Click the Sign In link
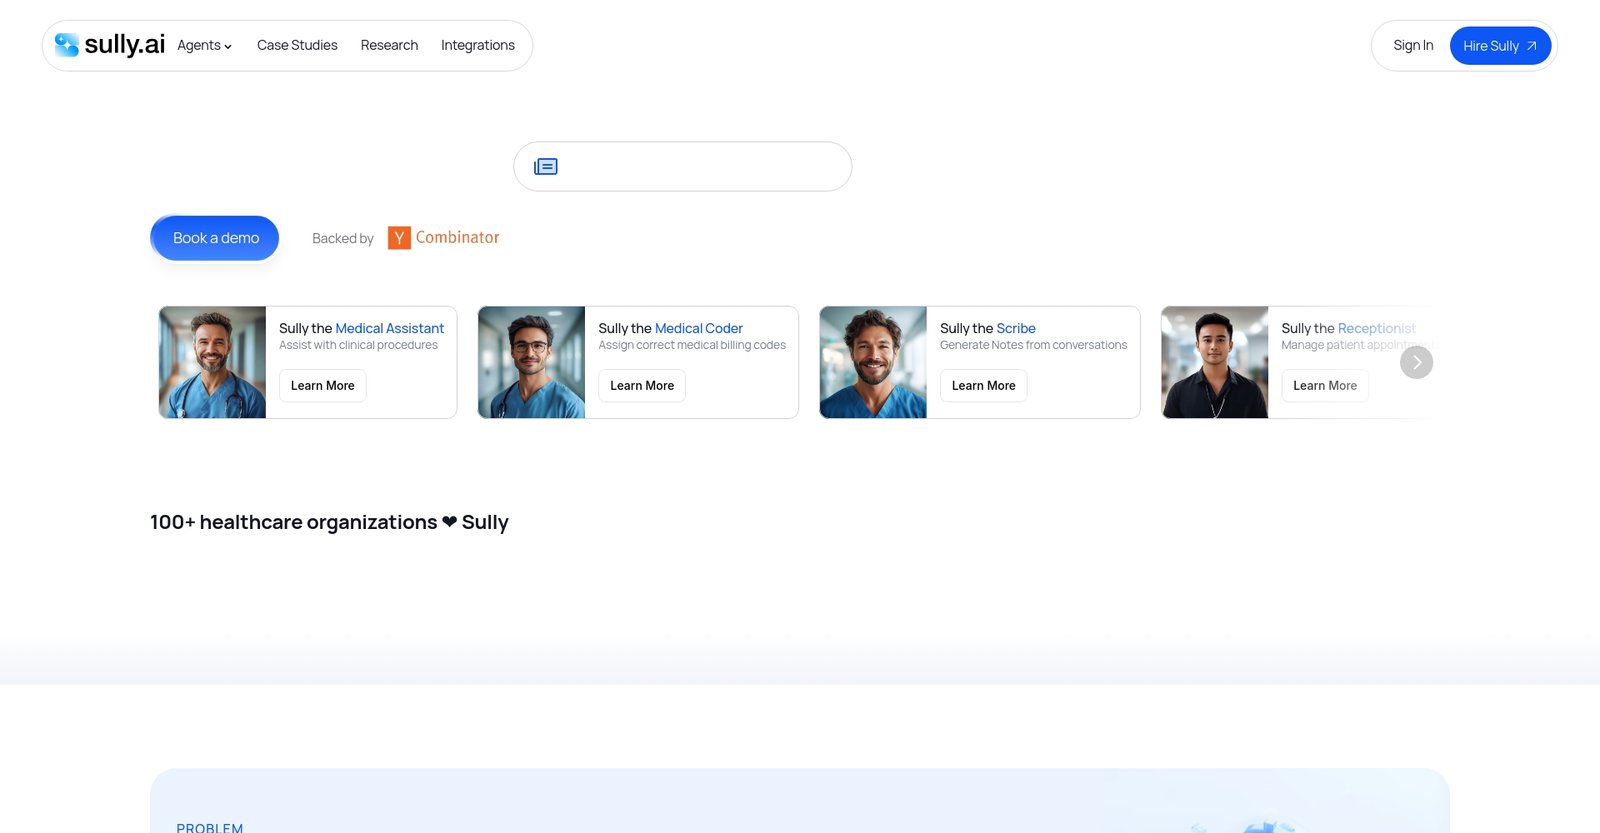 1412,46
